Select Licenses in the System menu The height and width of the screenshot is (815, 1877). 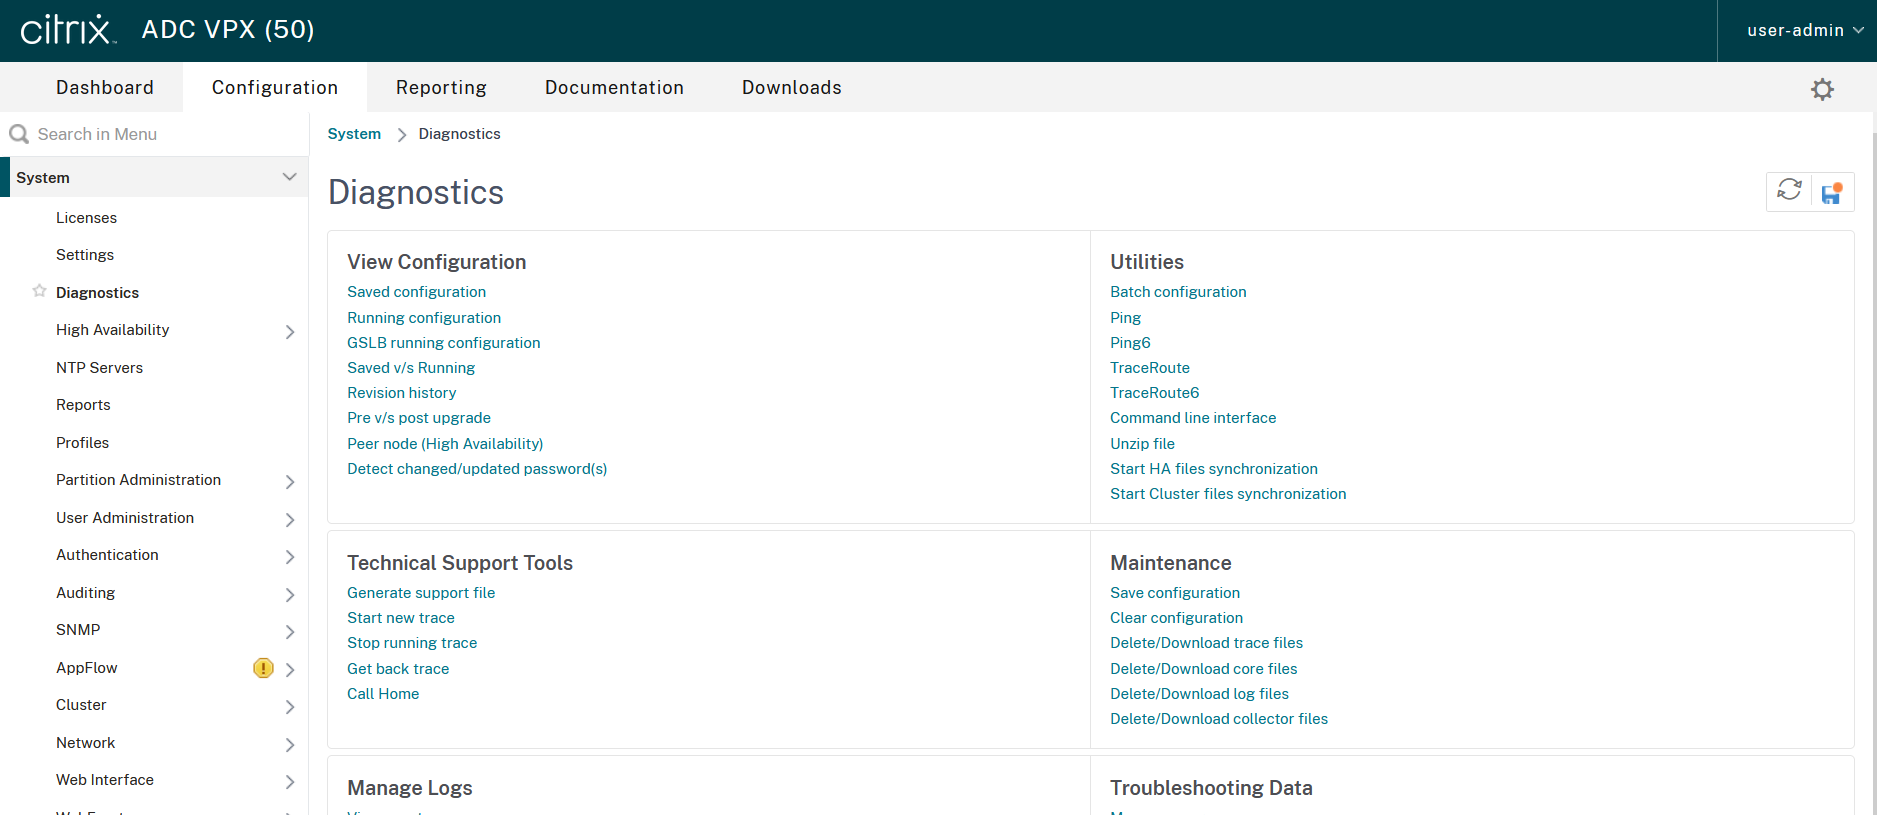pyautogui.click(x=86, y=218)
